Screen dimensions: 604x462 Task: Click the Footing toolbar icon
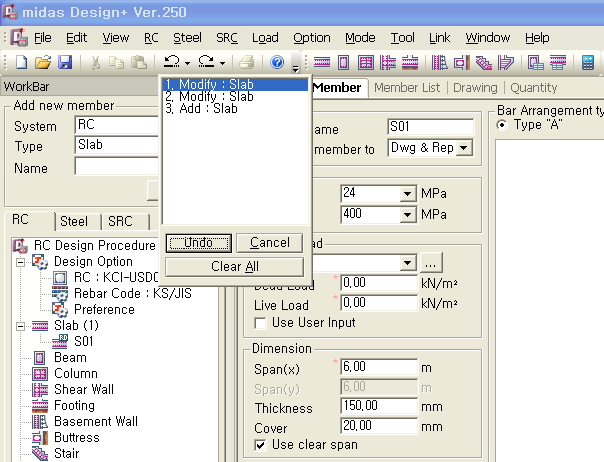(410, 62)
